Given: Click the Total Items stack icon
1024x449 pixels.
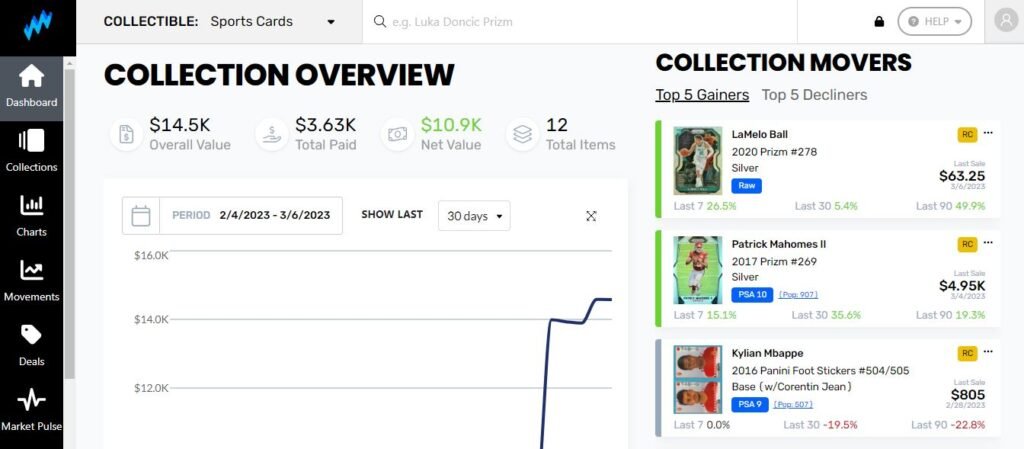Looking at the screenshot, I should point(522,134).
